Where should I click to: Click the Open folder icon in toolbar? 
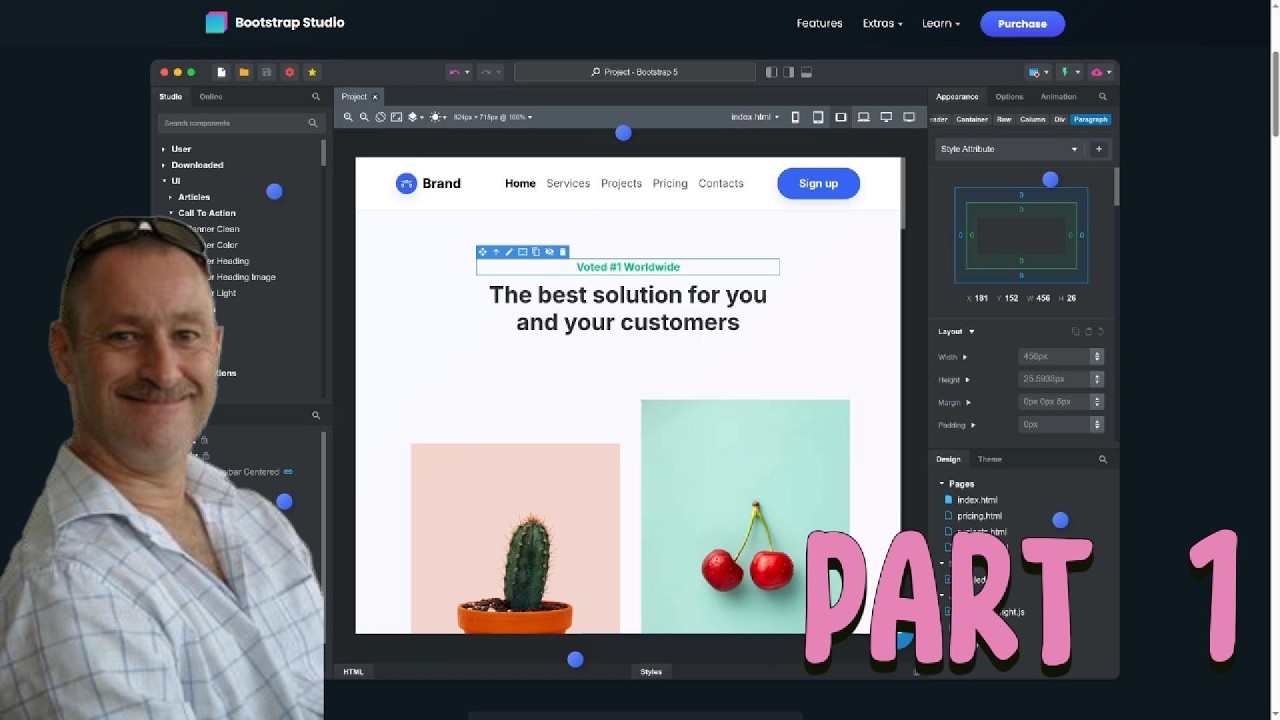coord(244,72)
